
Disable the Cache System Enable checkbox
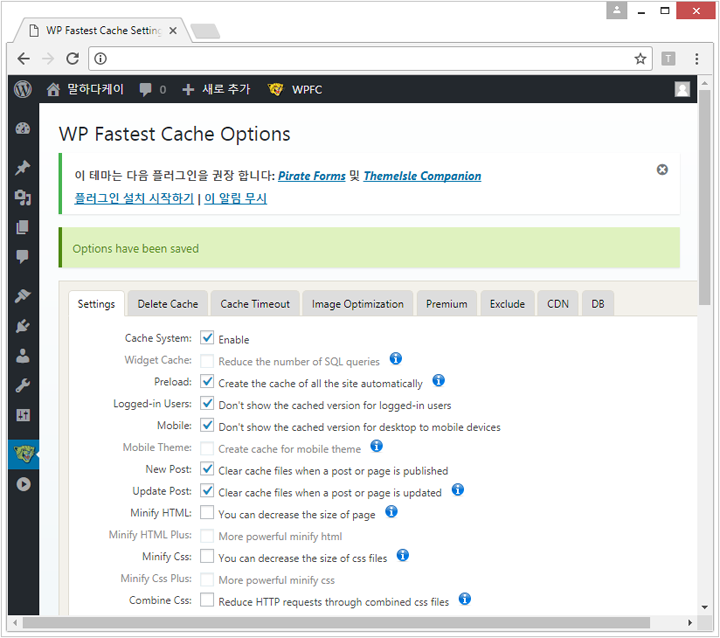207,339
